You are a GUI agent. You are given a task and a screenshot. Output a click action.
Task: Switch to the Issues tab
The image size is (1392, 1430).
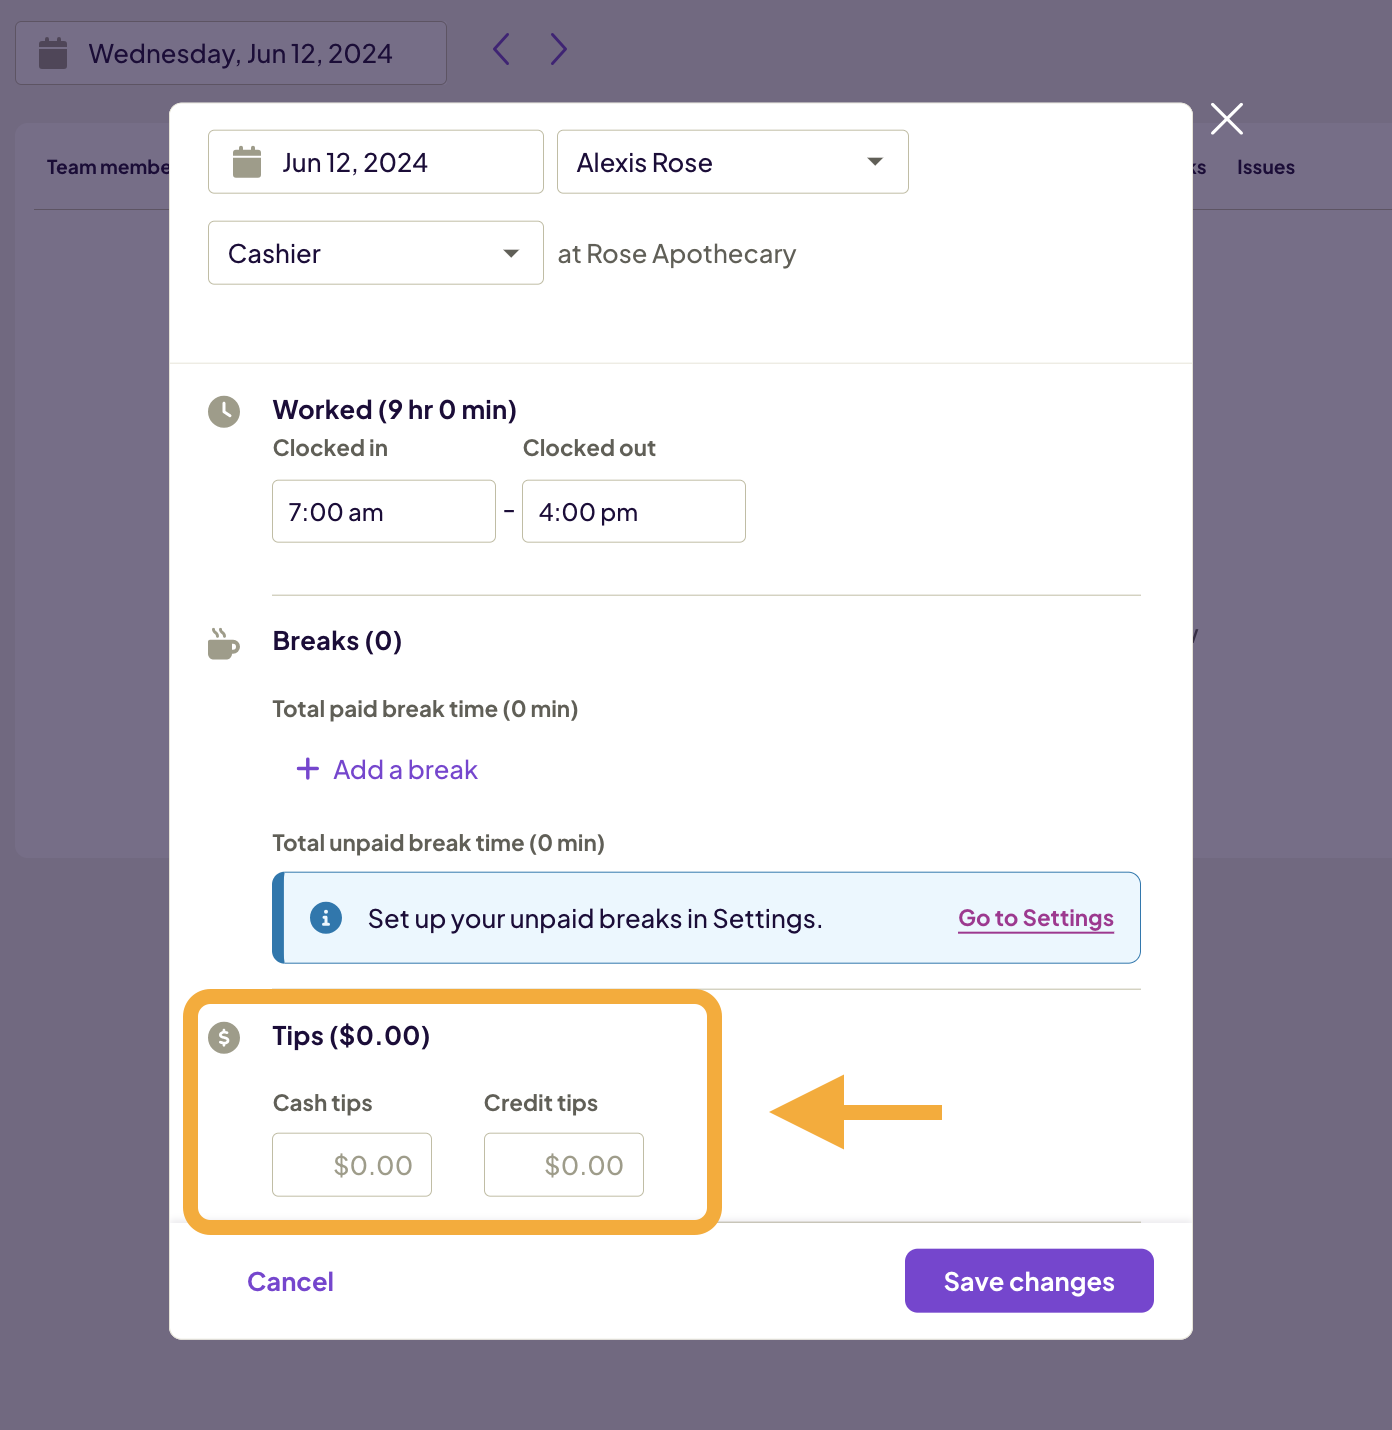pyautogui.click(x=1265, y=166)
